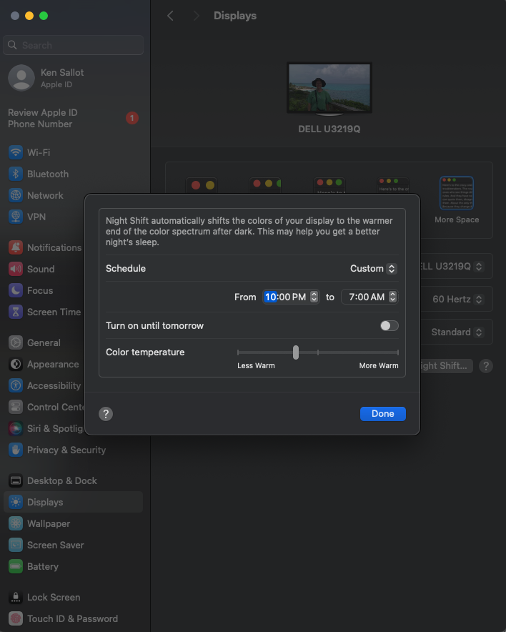Select the Sound speaker icon
The width and height of the screenshot is (506, 632).
(x=16, y=269)
